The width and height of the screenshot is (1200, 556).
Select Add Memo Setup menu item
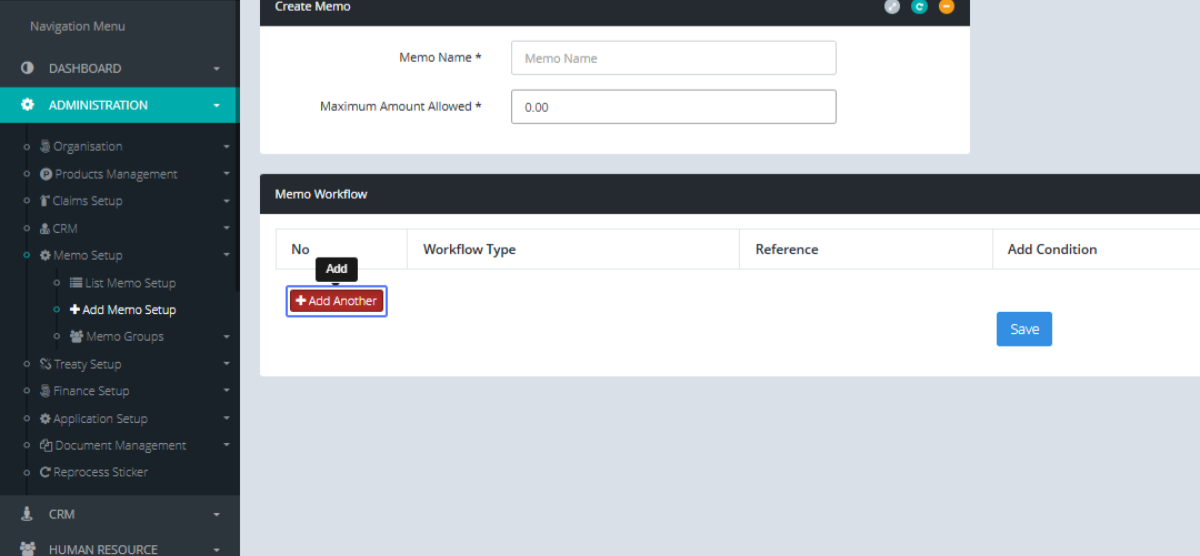128,310
